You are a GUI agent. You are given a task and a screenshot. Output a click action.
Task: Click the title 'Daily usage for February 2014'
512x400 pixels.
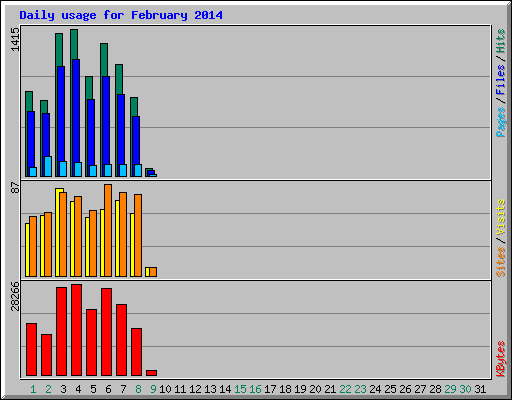click(121, 15)
